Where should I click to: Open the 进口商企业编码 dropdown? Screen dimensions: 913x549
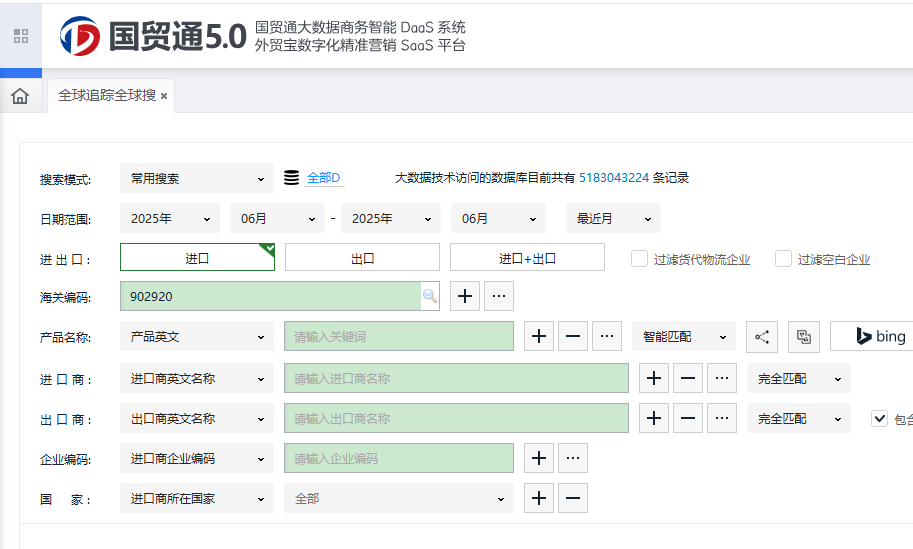(x=197, y=458)
